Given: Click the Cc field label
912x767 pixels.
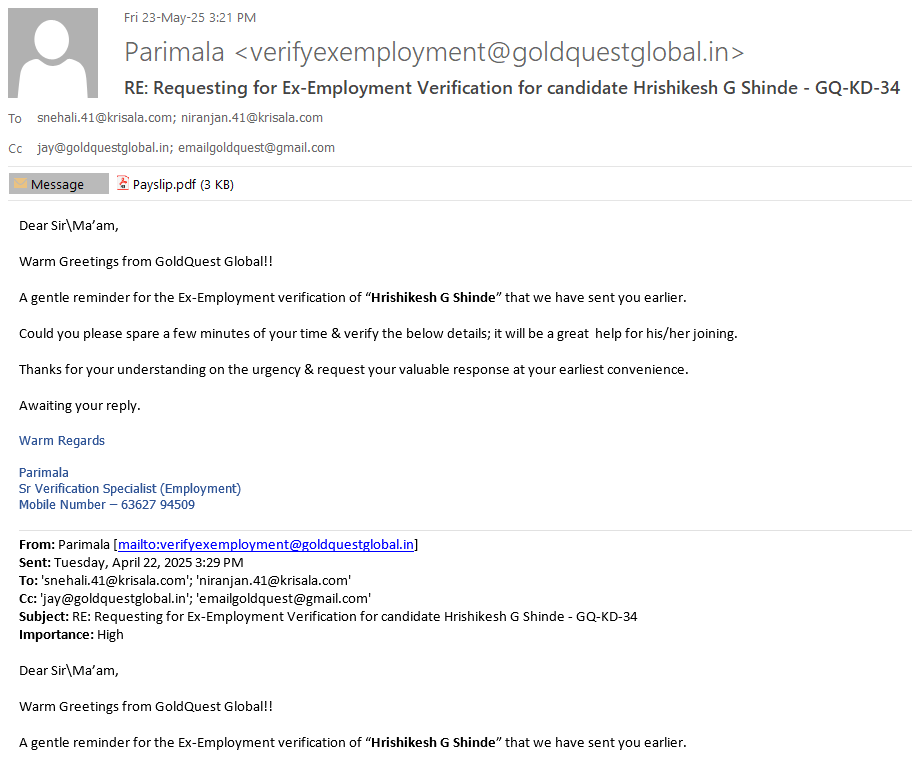Looking at the screenshot, I should click(15, 149).
